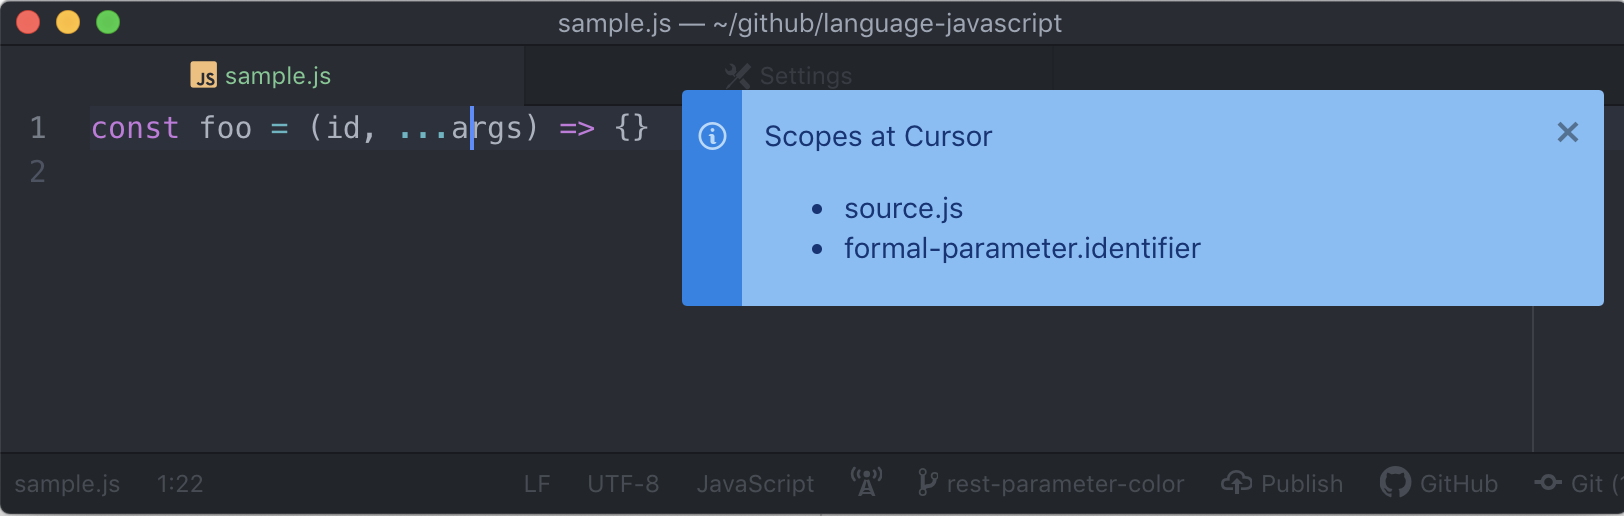Screen dimensions: 1624x516
Task: Click the arrow operator => in the code
Action: coord(577,128)
